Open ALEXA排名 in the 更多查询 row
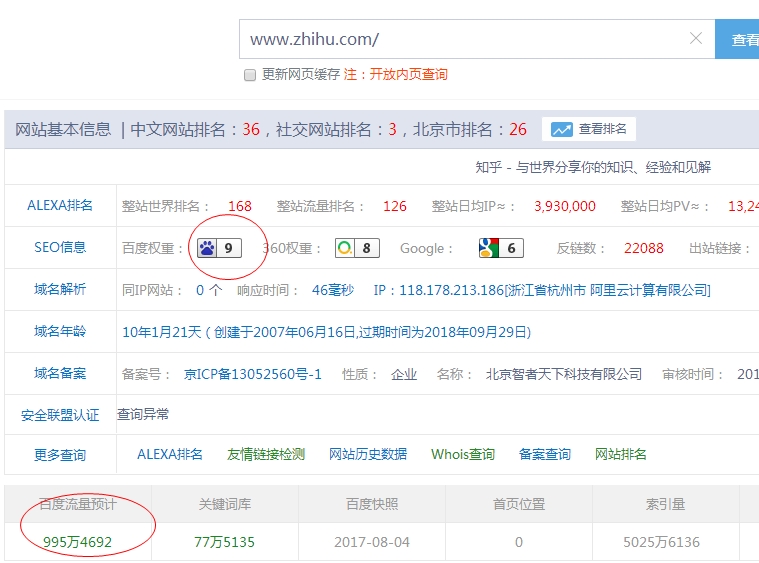The height and width of the screenshot is (563, 759). 169,454
